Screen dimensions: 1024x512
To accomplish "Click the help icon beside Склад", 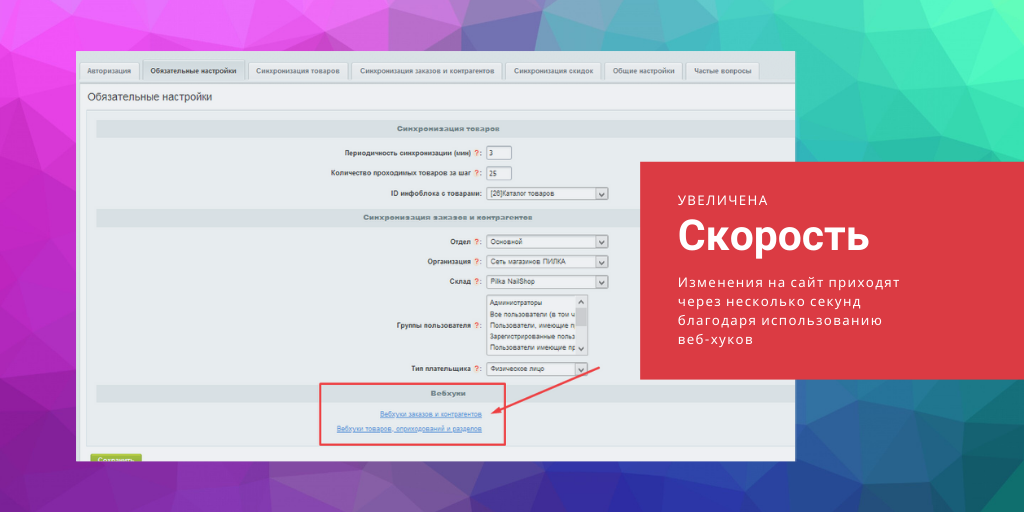I will coord(476,282).
